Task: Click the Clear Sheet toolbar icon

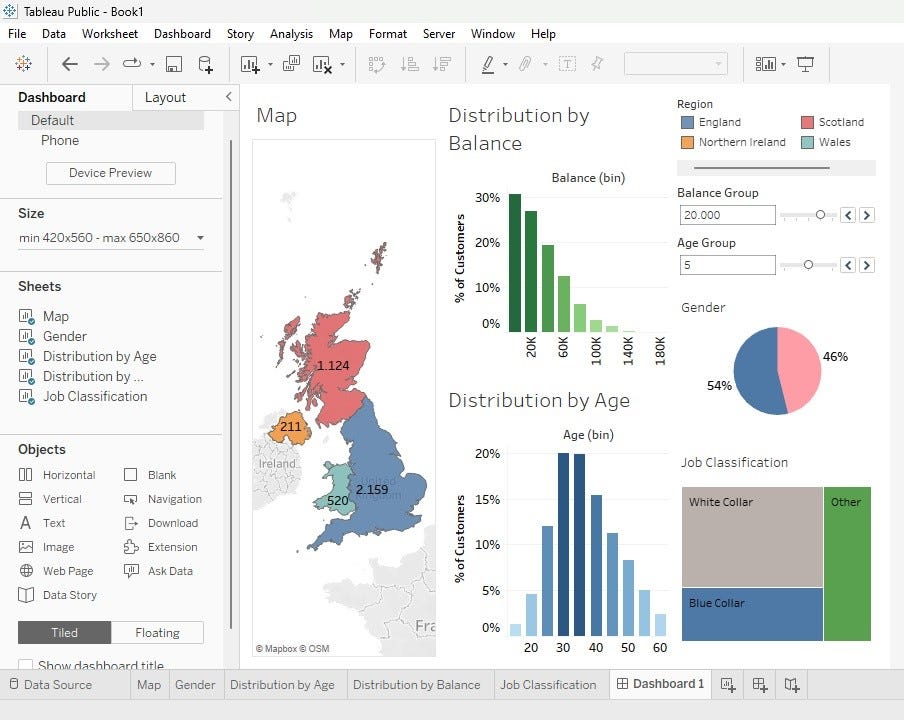Action: [320, 64]
